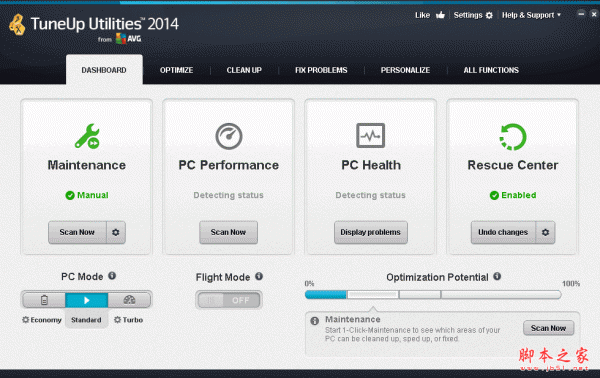600x378 pixels.
Task: Open Settings via the gear icon
Action: tap(489, 15)
